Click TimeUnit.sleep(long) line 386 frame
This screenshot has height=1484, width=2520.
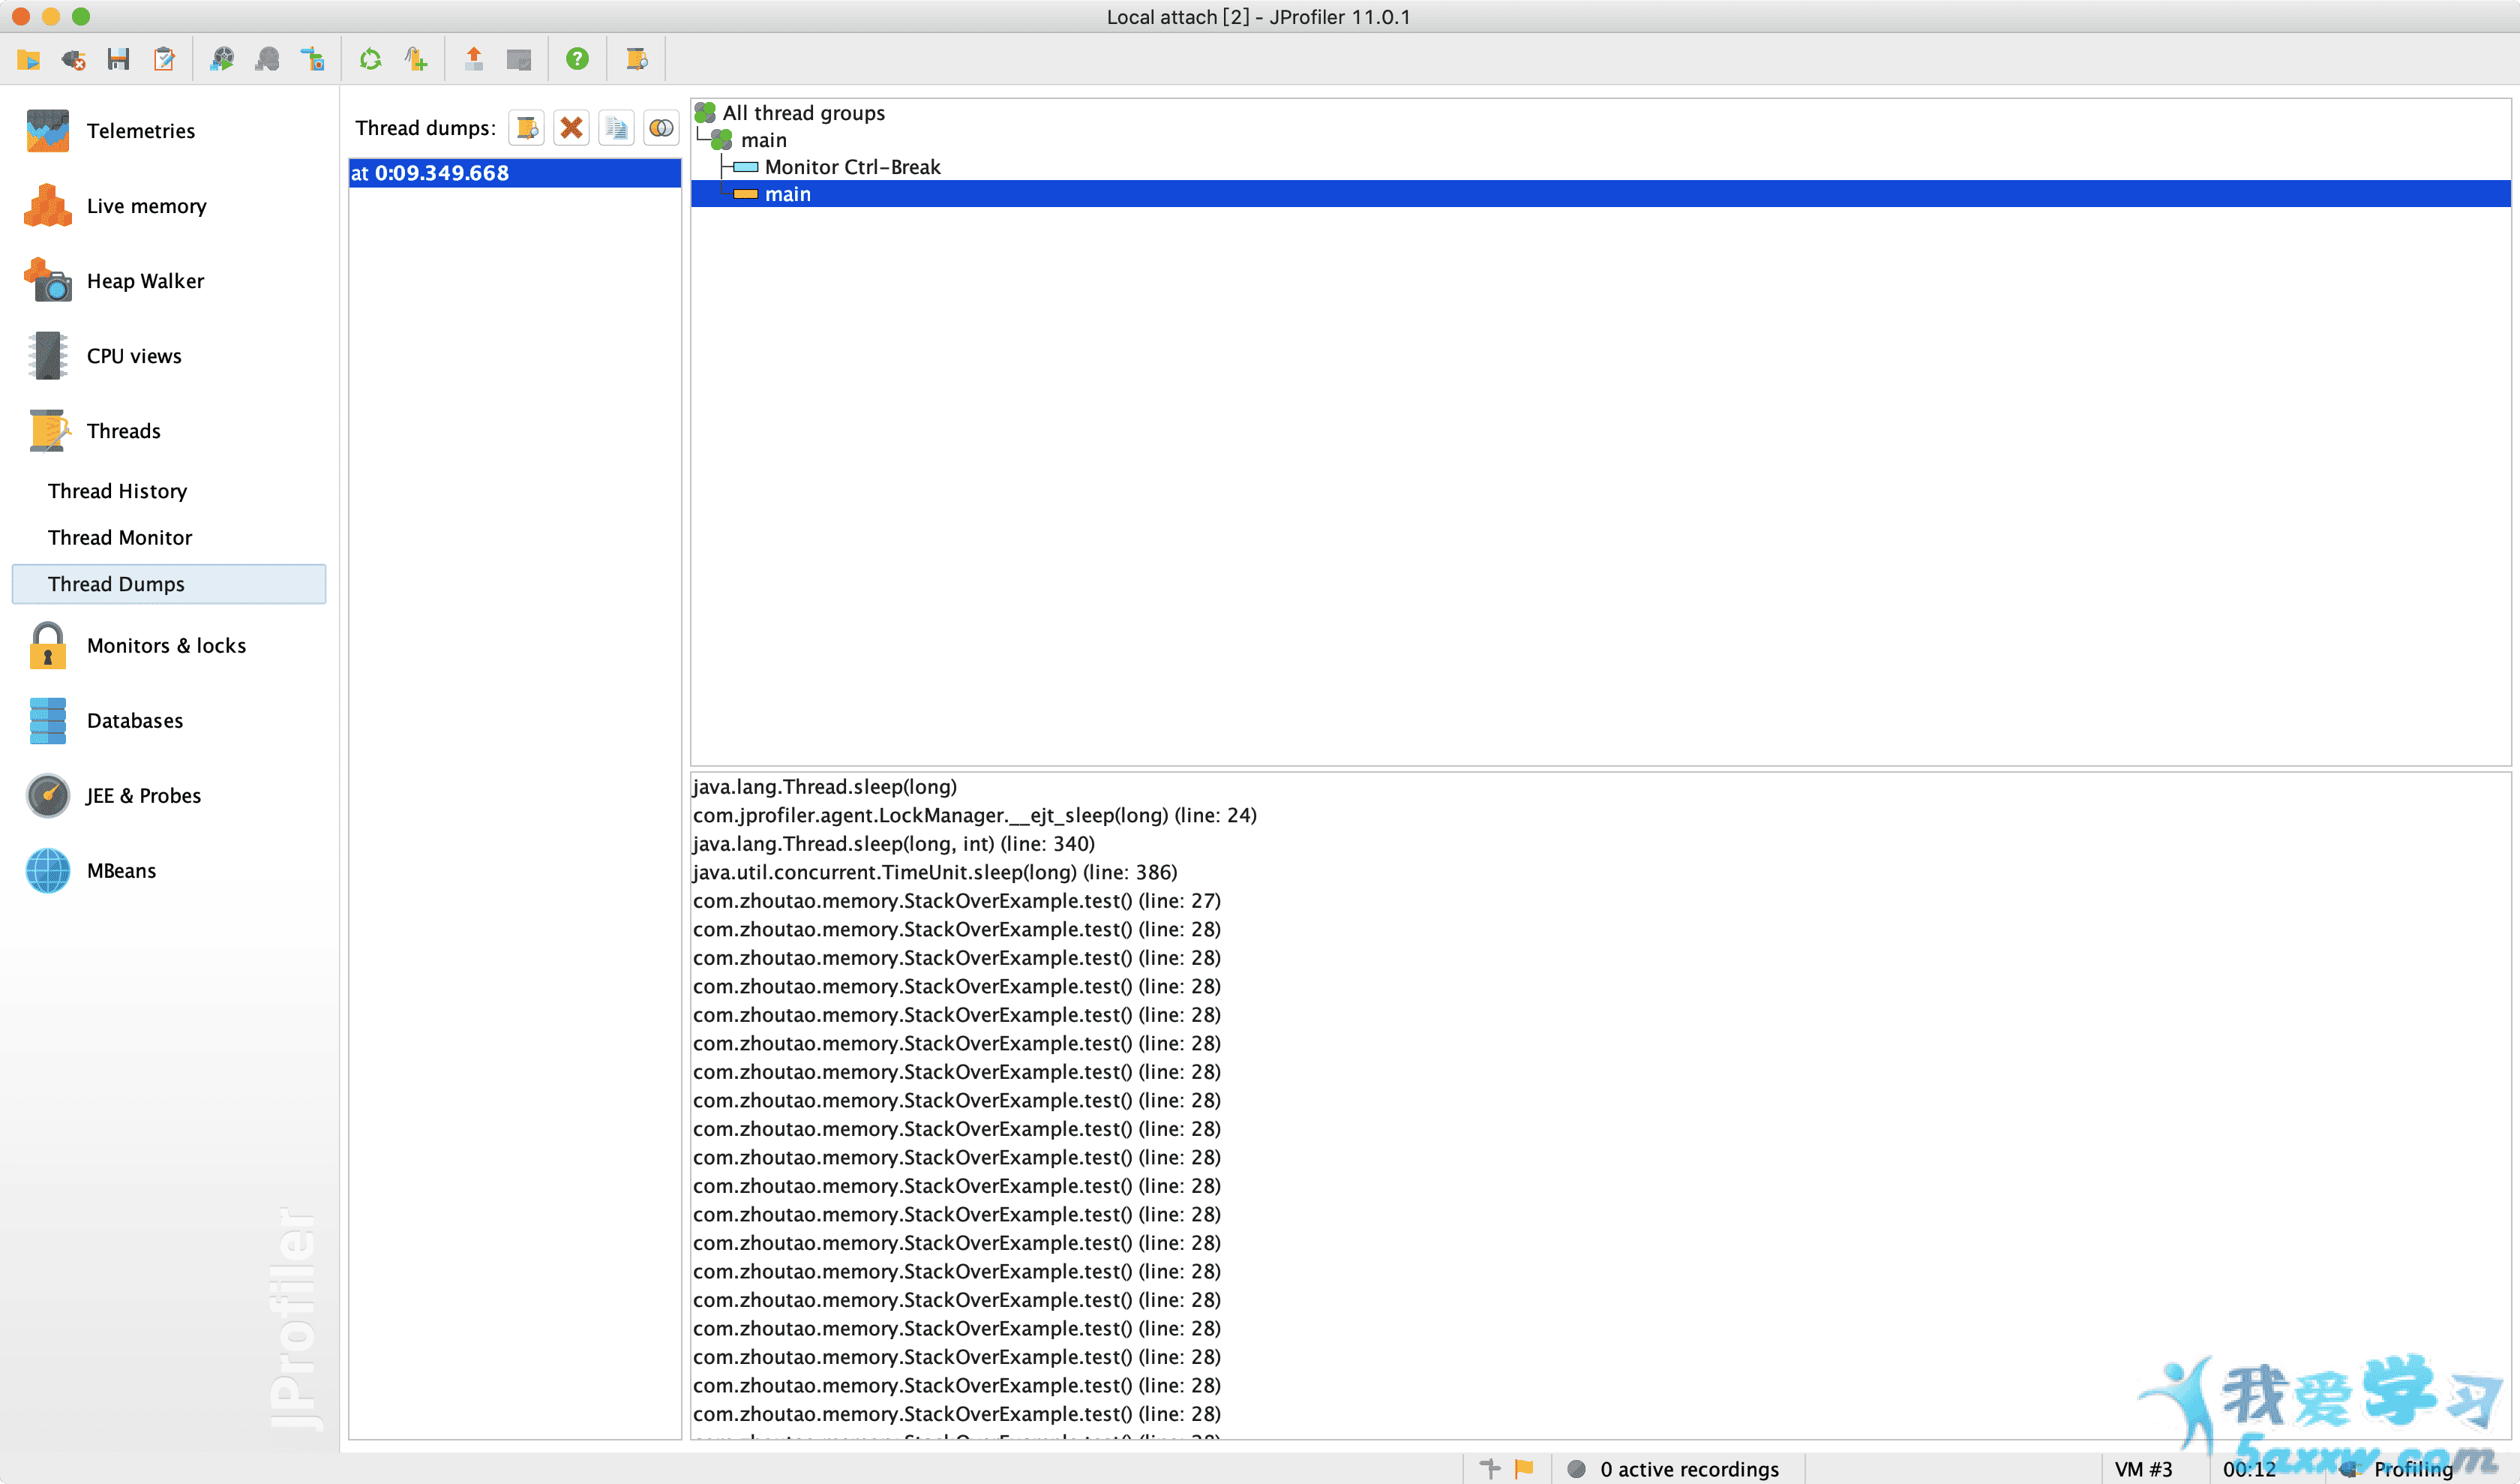point(935,872)
